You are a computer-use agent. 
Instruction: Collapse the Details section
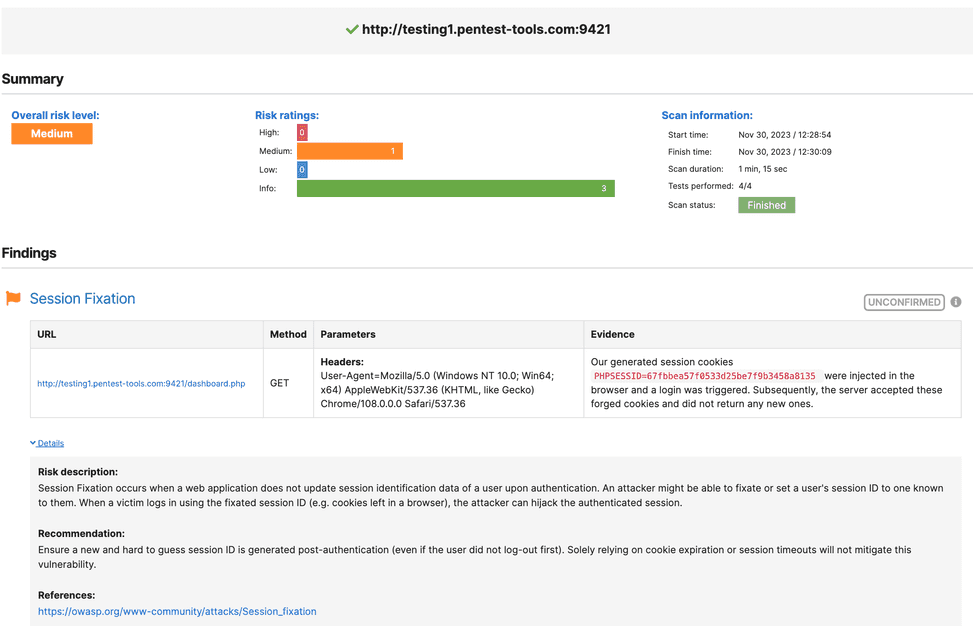(x=47, y=443)
